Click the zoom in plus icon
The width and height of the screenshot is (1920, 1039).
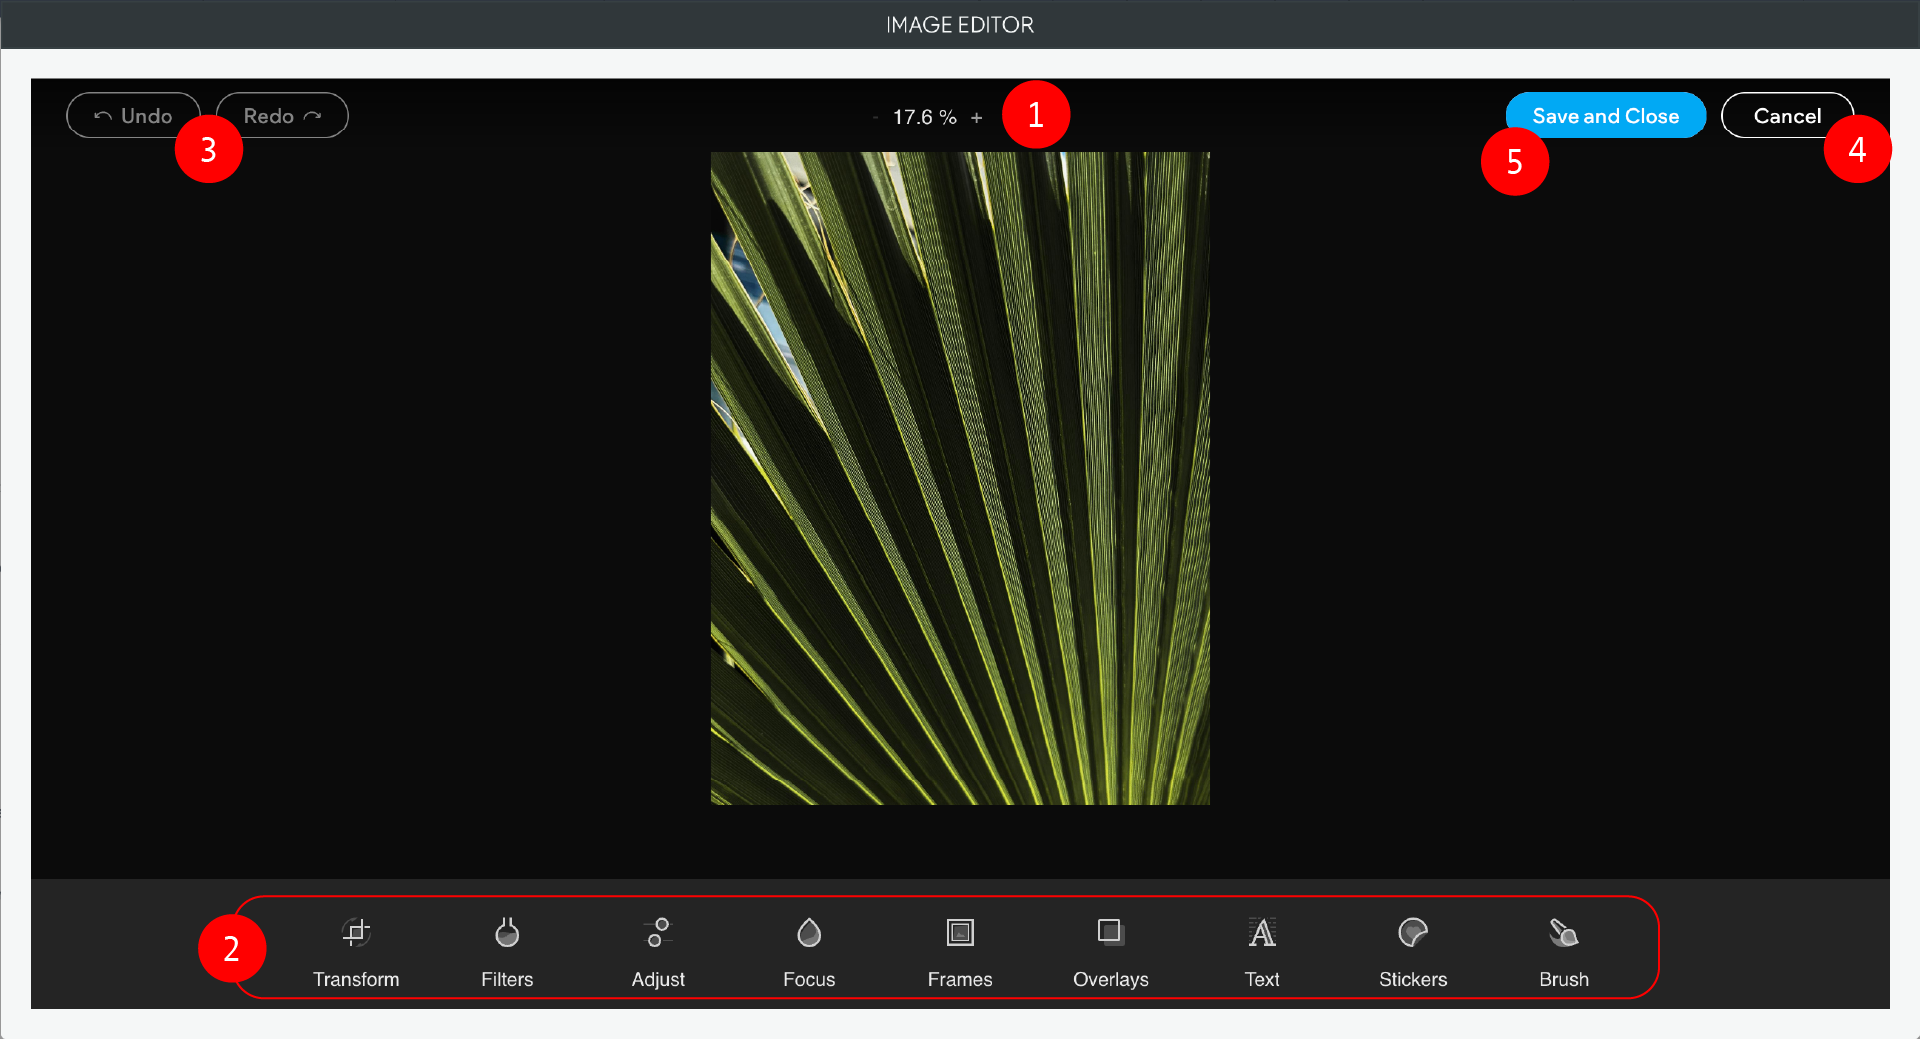977,117
